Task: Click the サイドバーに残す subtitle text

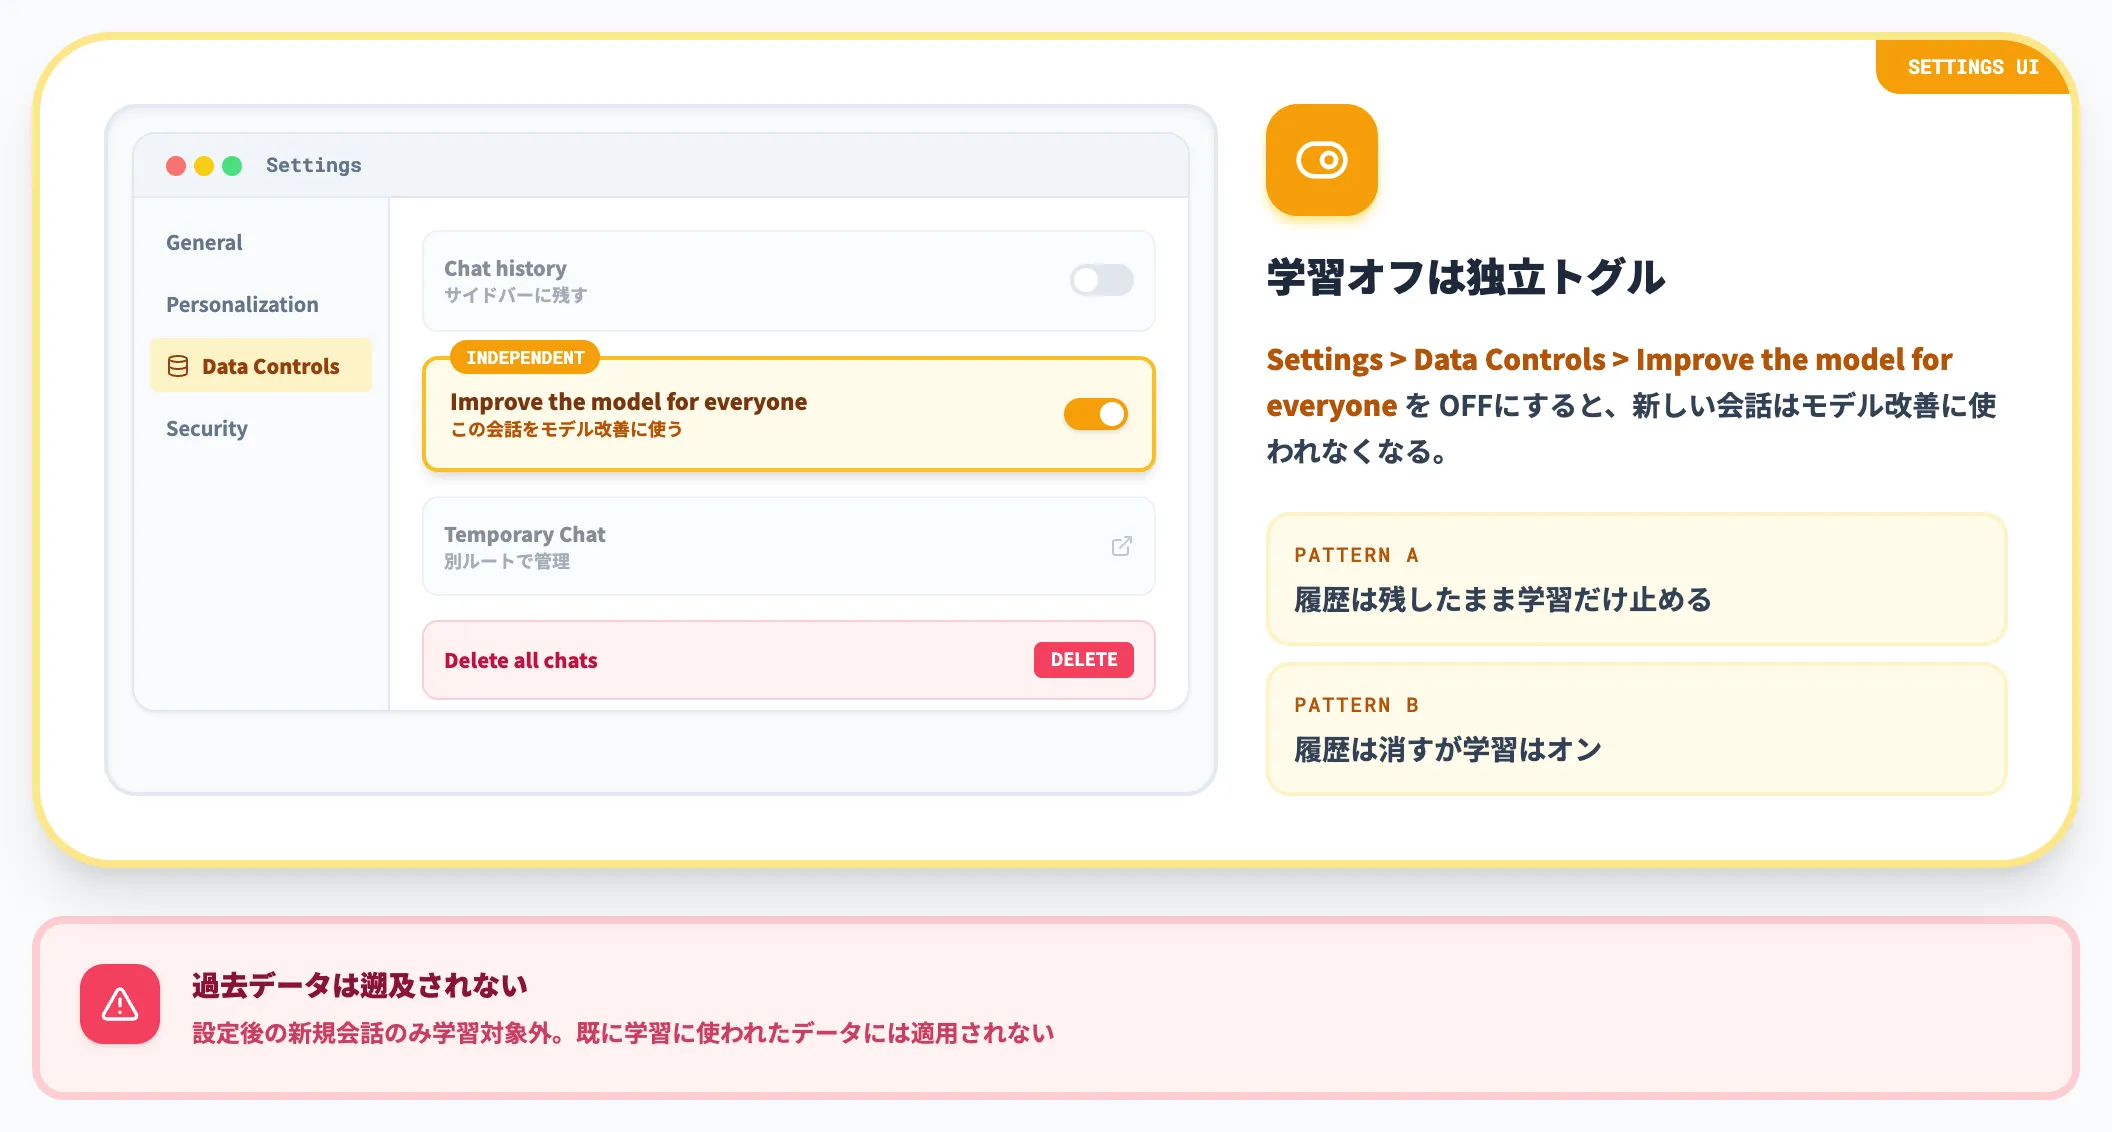Action: pos(516,295)
